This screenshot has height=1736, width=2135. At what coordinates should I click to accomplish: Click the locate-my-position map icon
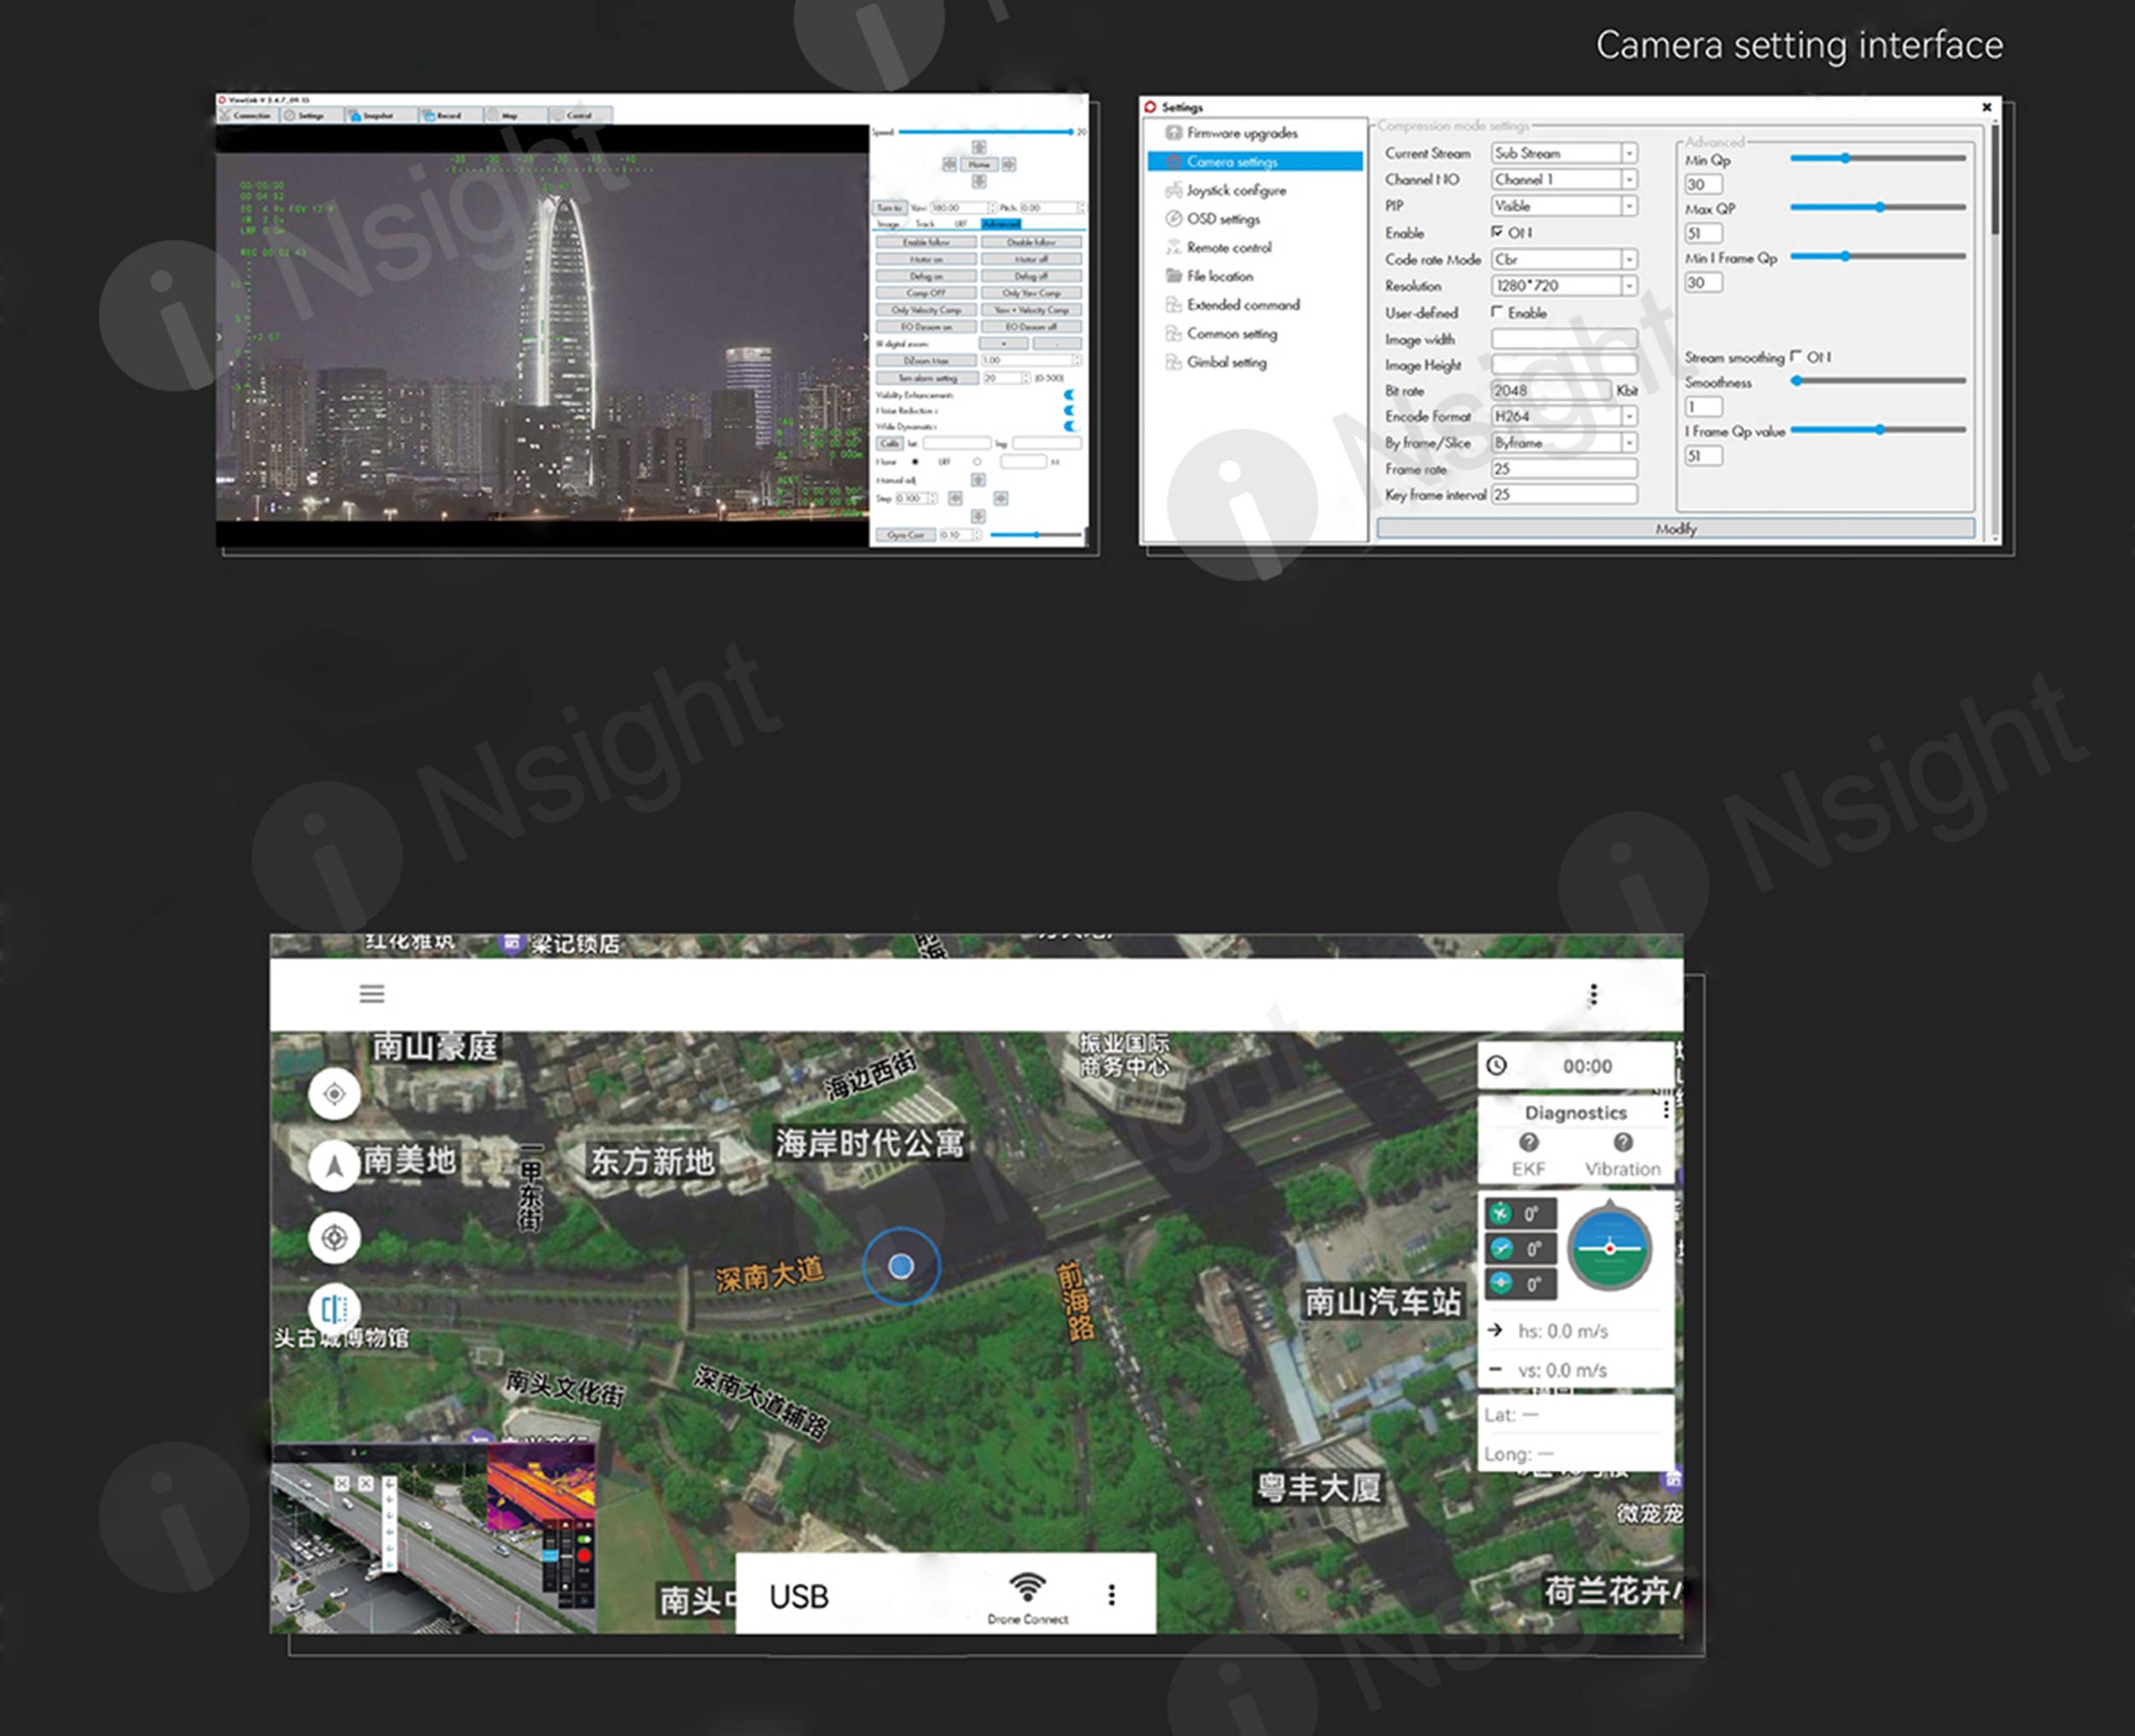[x=334, y=1094]
